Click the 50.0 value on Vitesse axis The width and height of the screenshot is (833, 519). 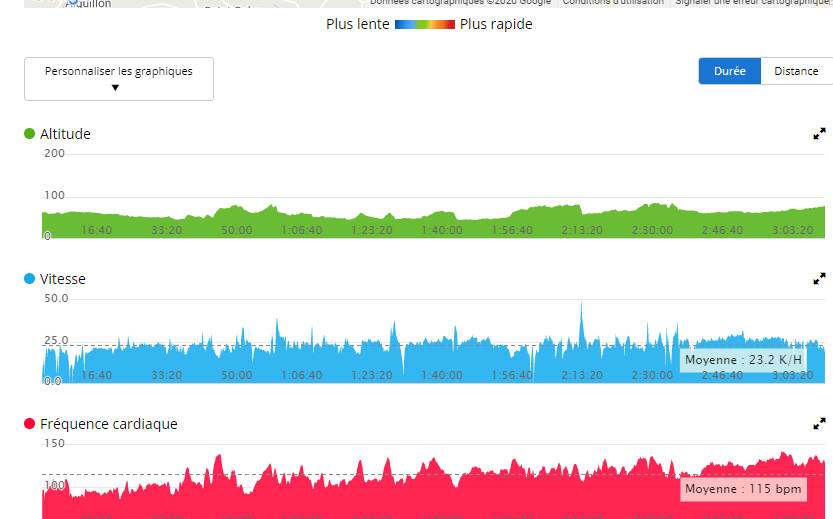pos(56,298)
